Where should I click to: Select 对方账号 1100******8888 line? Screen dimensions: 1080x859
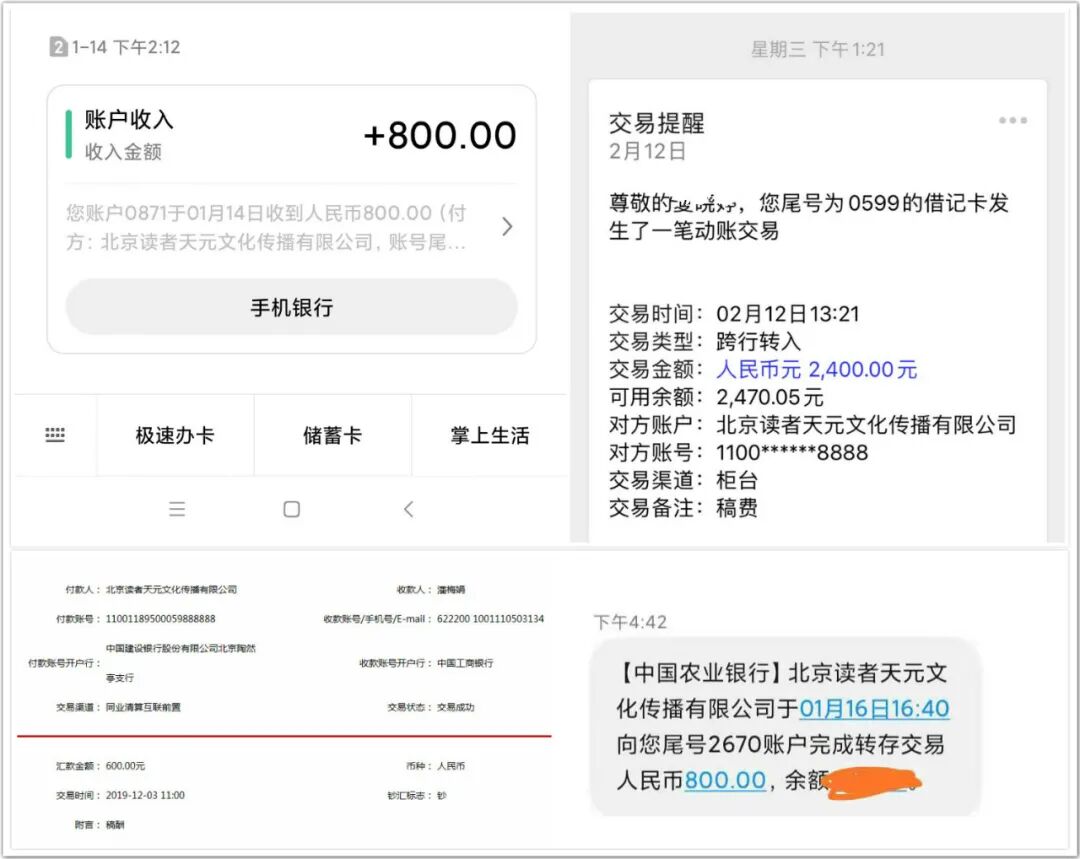(x=738, y=453)
